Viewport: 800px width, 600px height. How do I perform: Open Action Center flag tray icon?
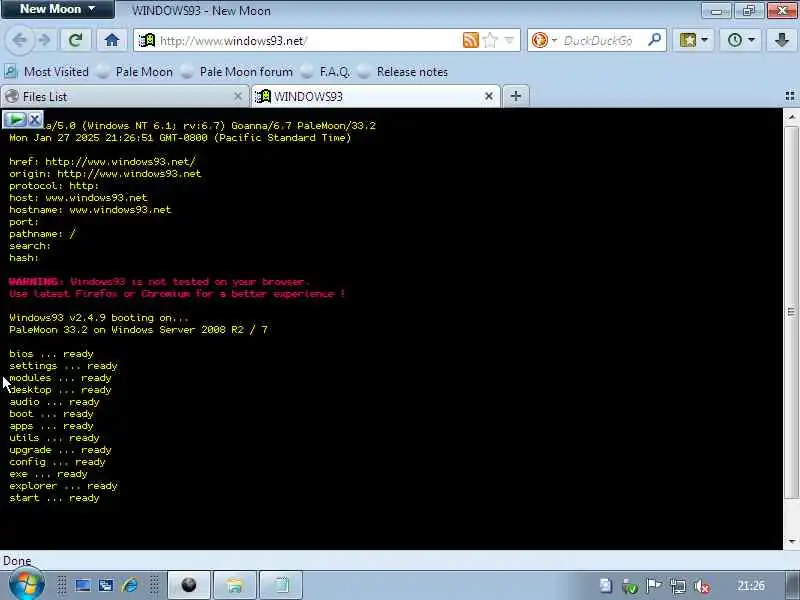pos(654,586)
